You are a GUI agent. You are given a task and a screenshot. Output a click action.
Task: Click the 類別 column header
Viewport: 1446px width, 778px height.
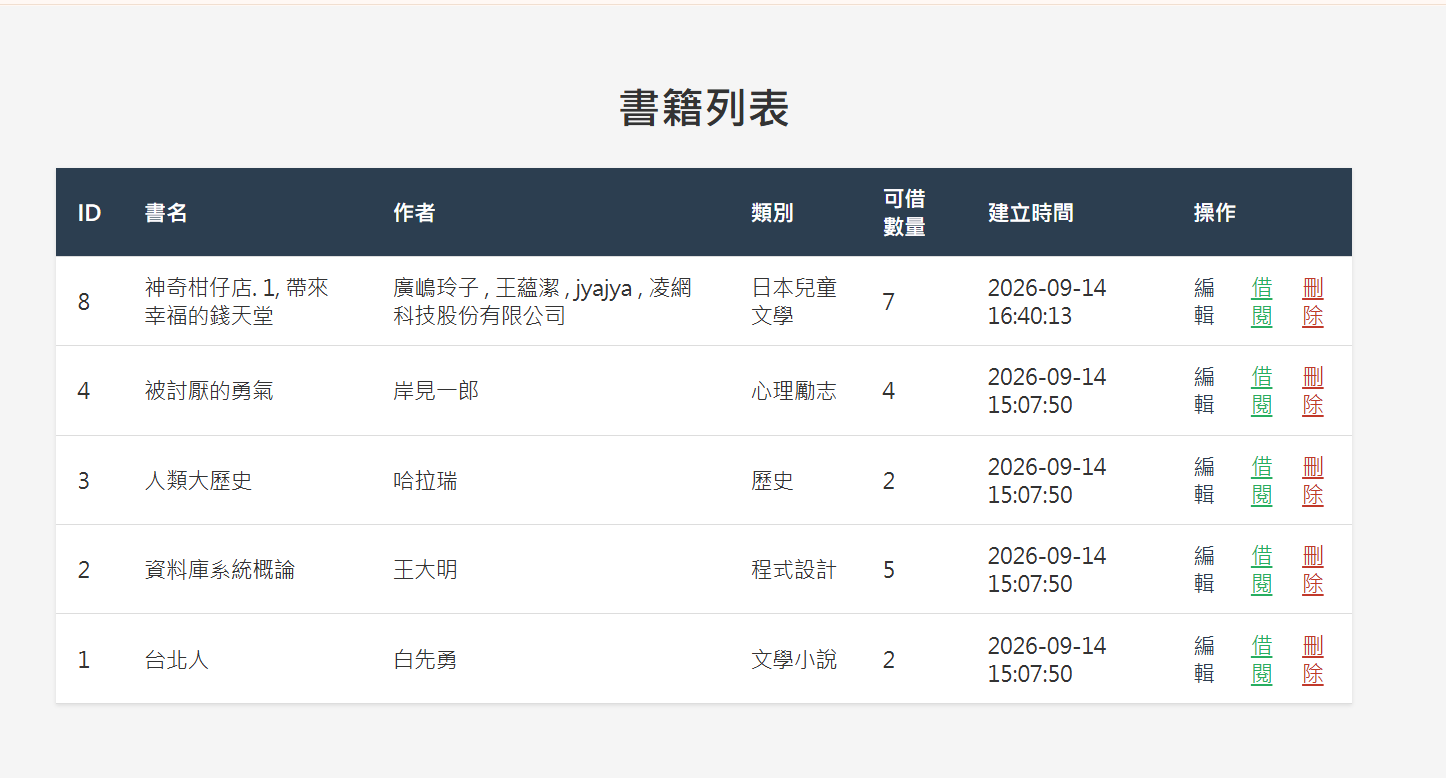[x=773, y=213]
